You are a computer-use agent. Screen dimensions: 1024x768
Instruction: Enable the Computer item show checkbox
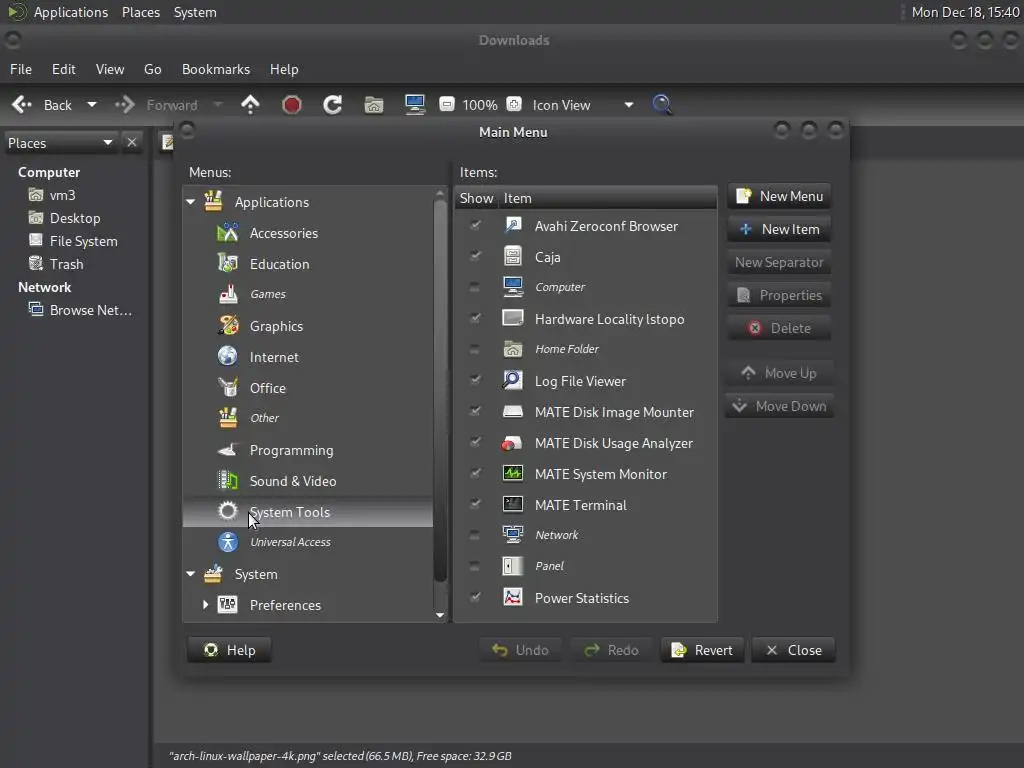[x=475, y=287]
